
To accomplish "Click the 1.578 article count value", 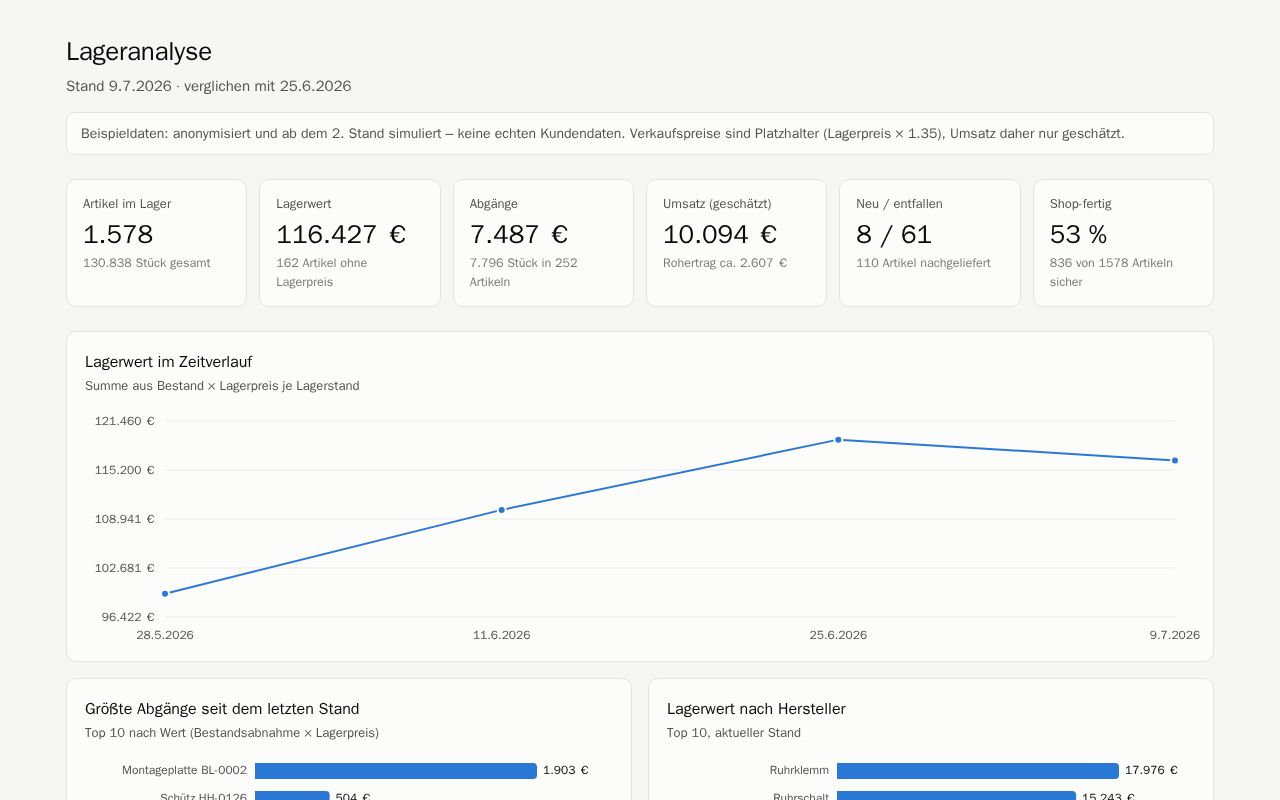I will (118, 235).
